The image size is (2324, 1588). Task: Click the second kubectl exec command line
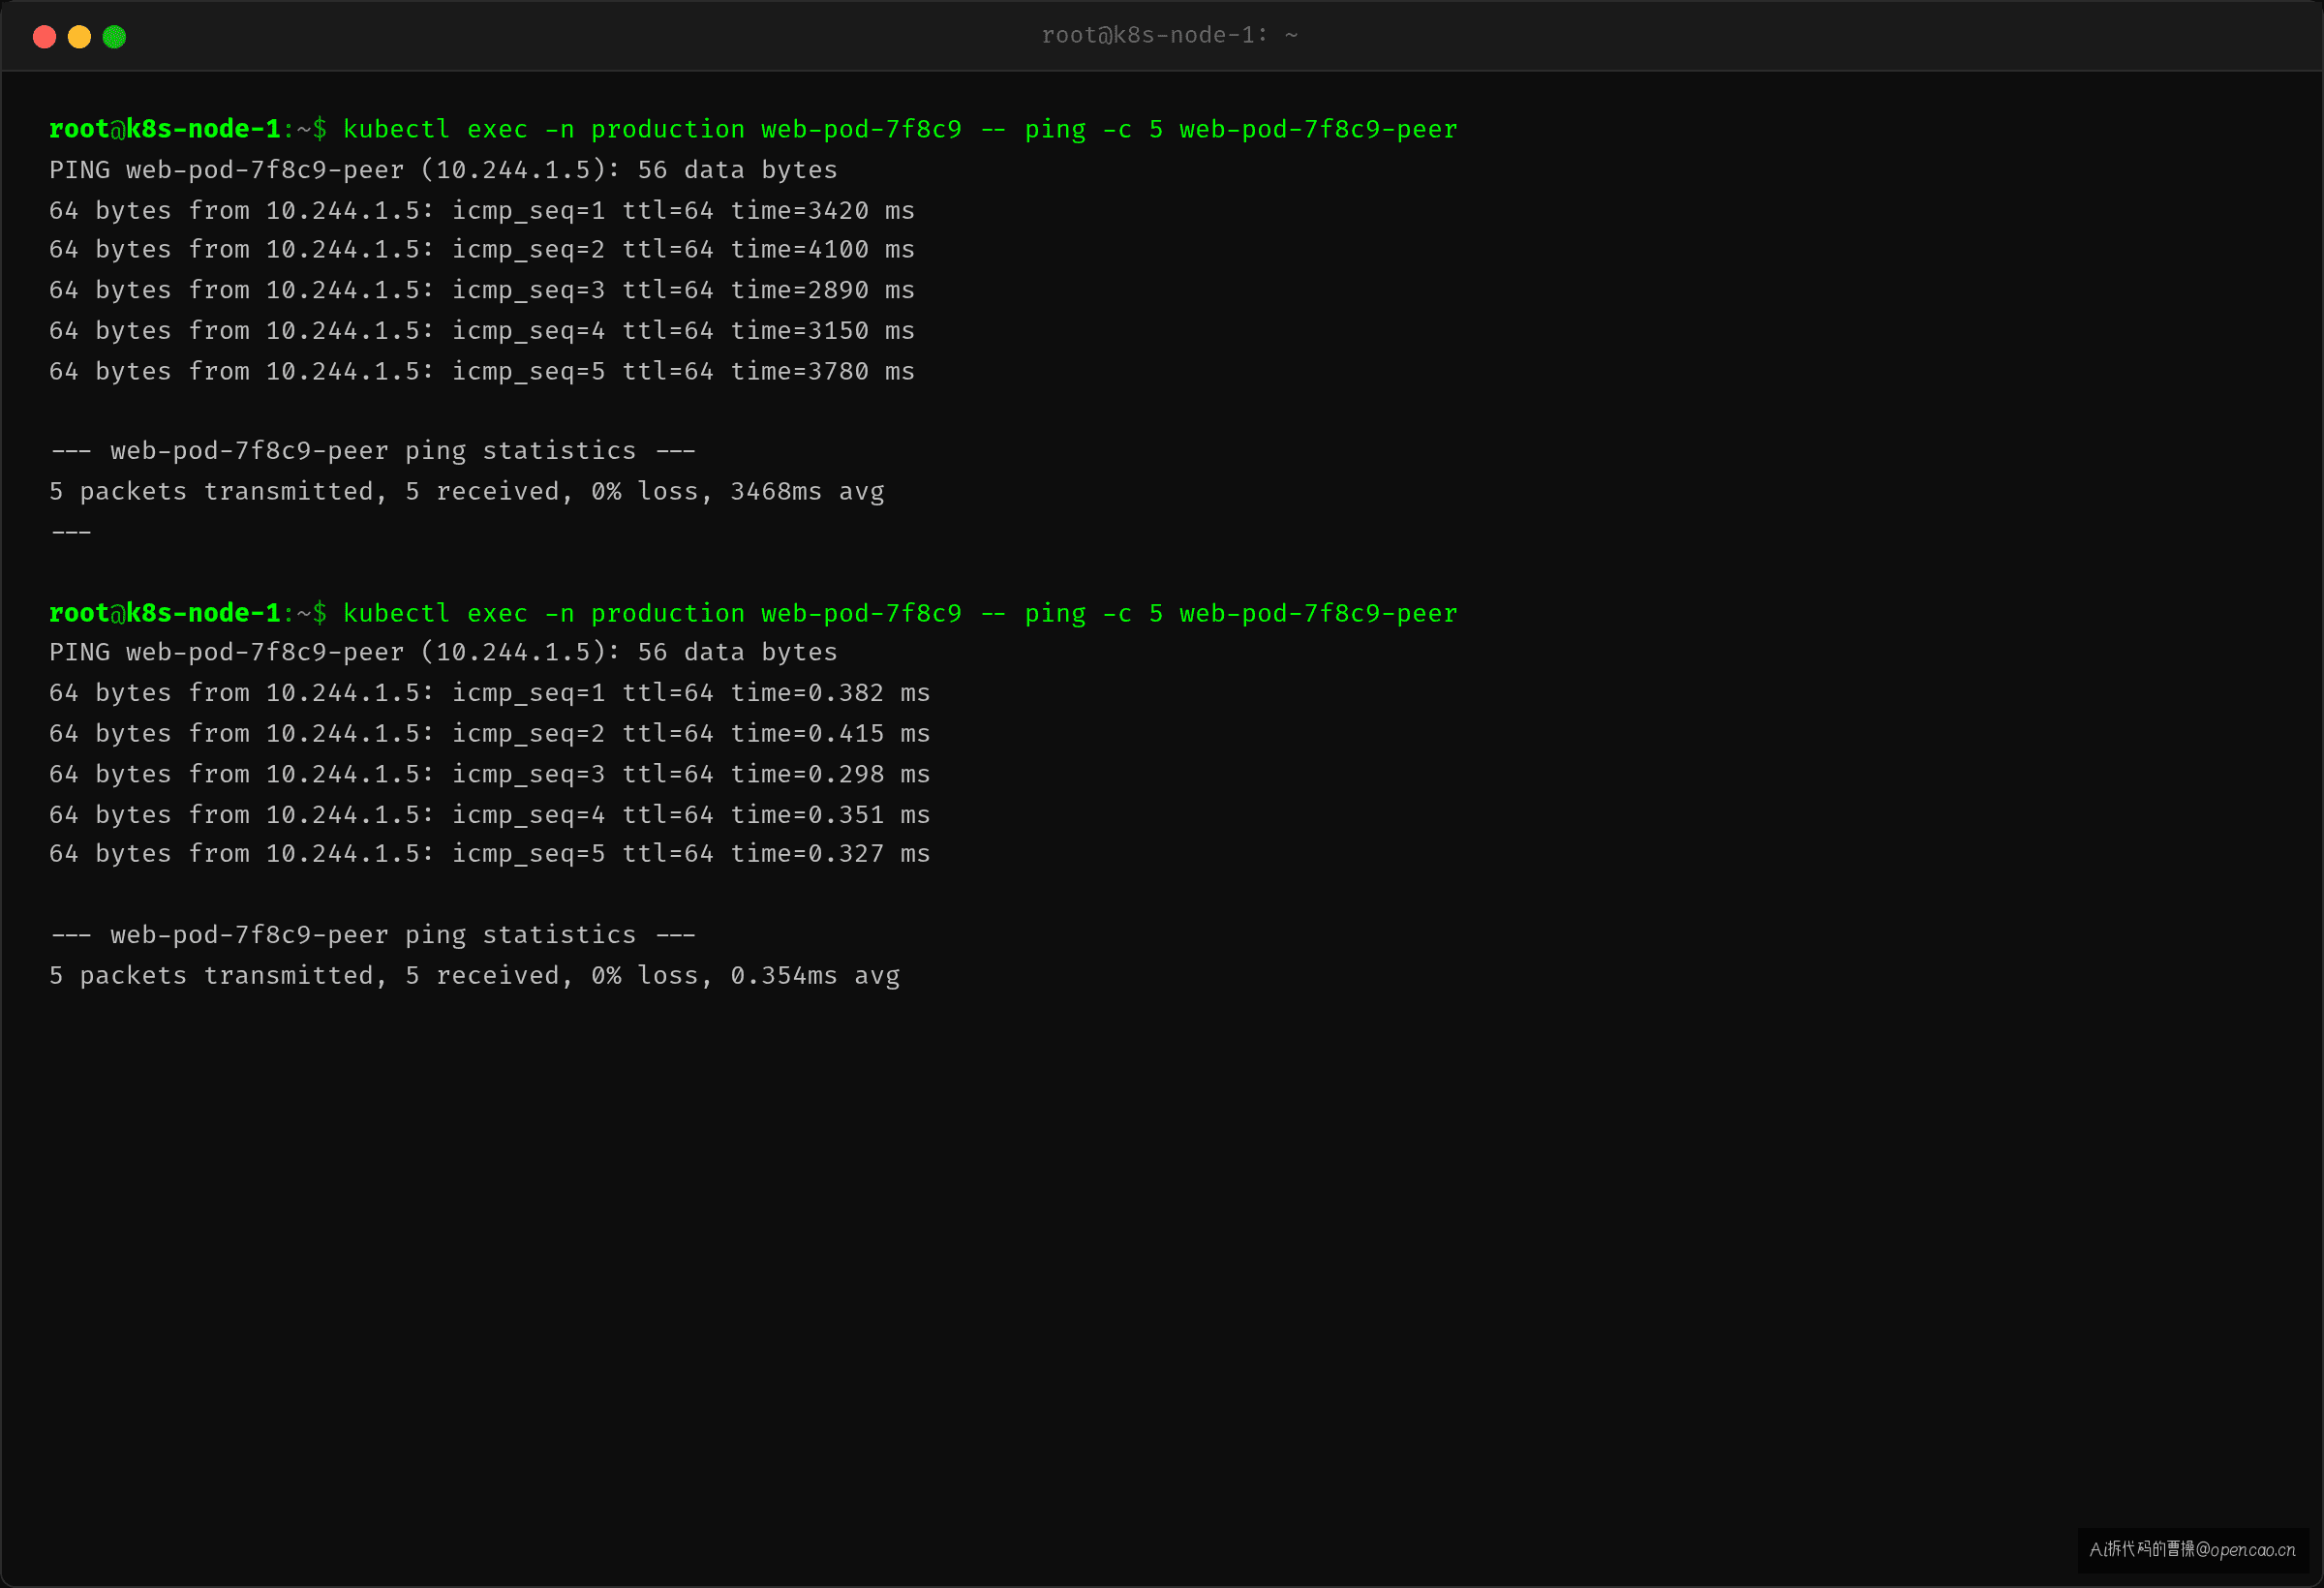tap(900, 613)
